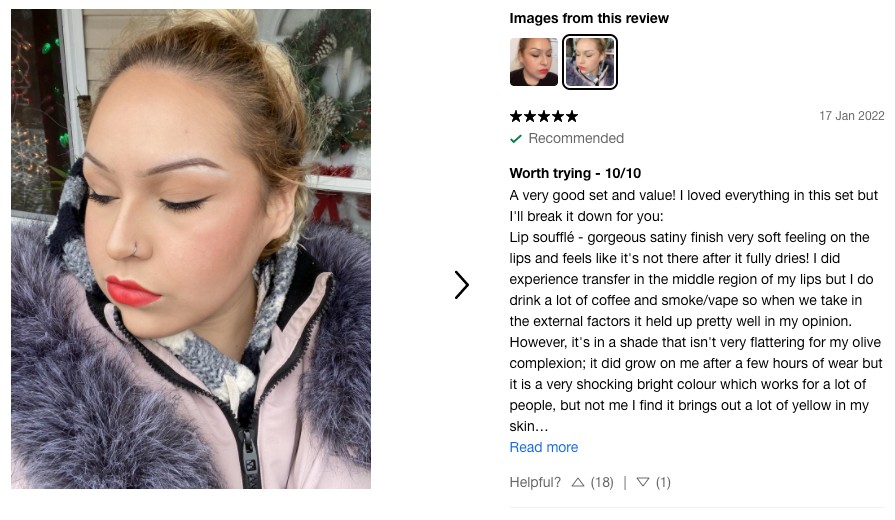Click the green Recommended checkmark
Image resolution: width=895 pixels, height=520 pixels.
tap(516, 139)
